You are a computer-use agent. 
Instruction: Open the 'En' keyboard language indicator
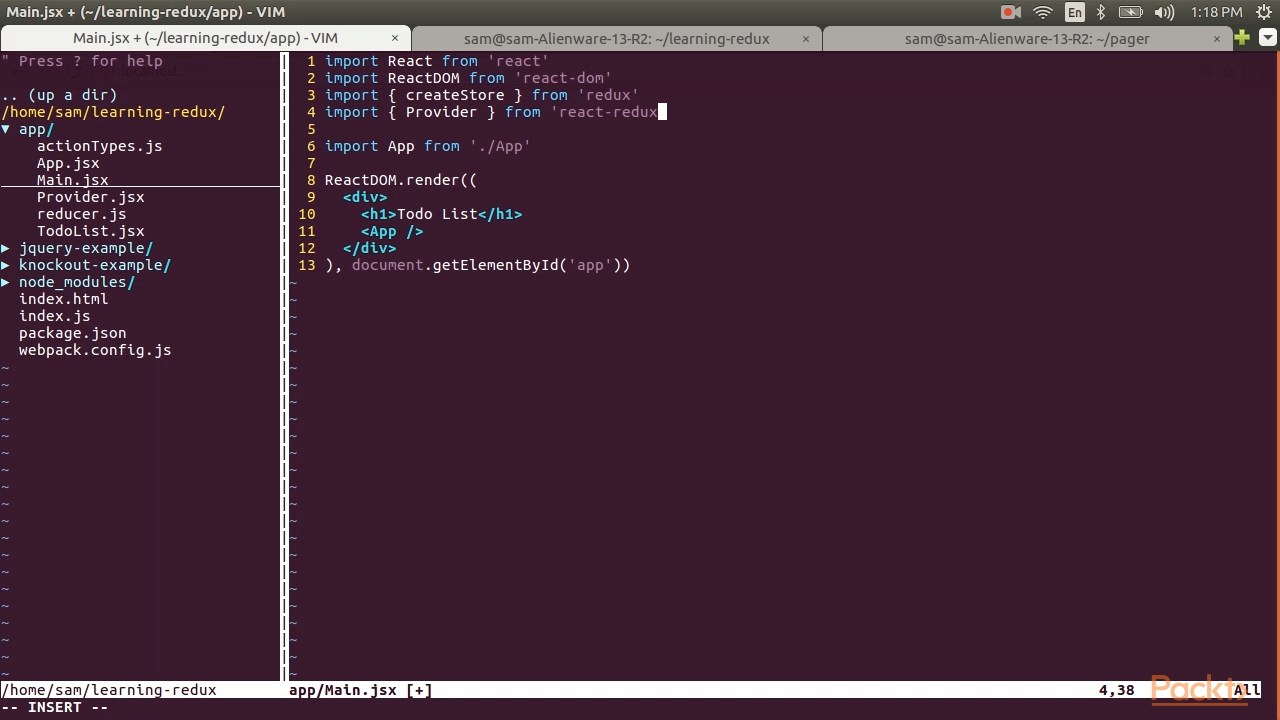tap(1075, 12)
